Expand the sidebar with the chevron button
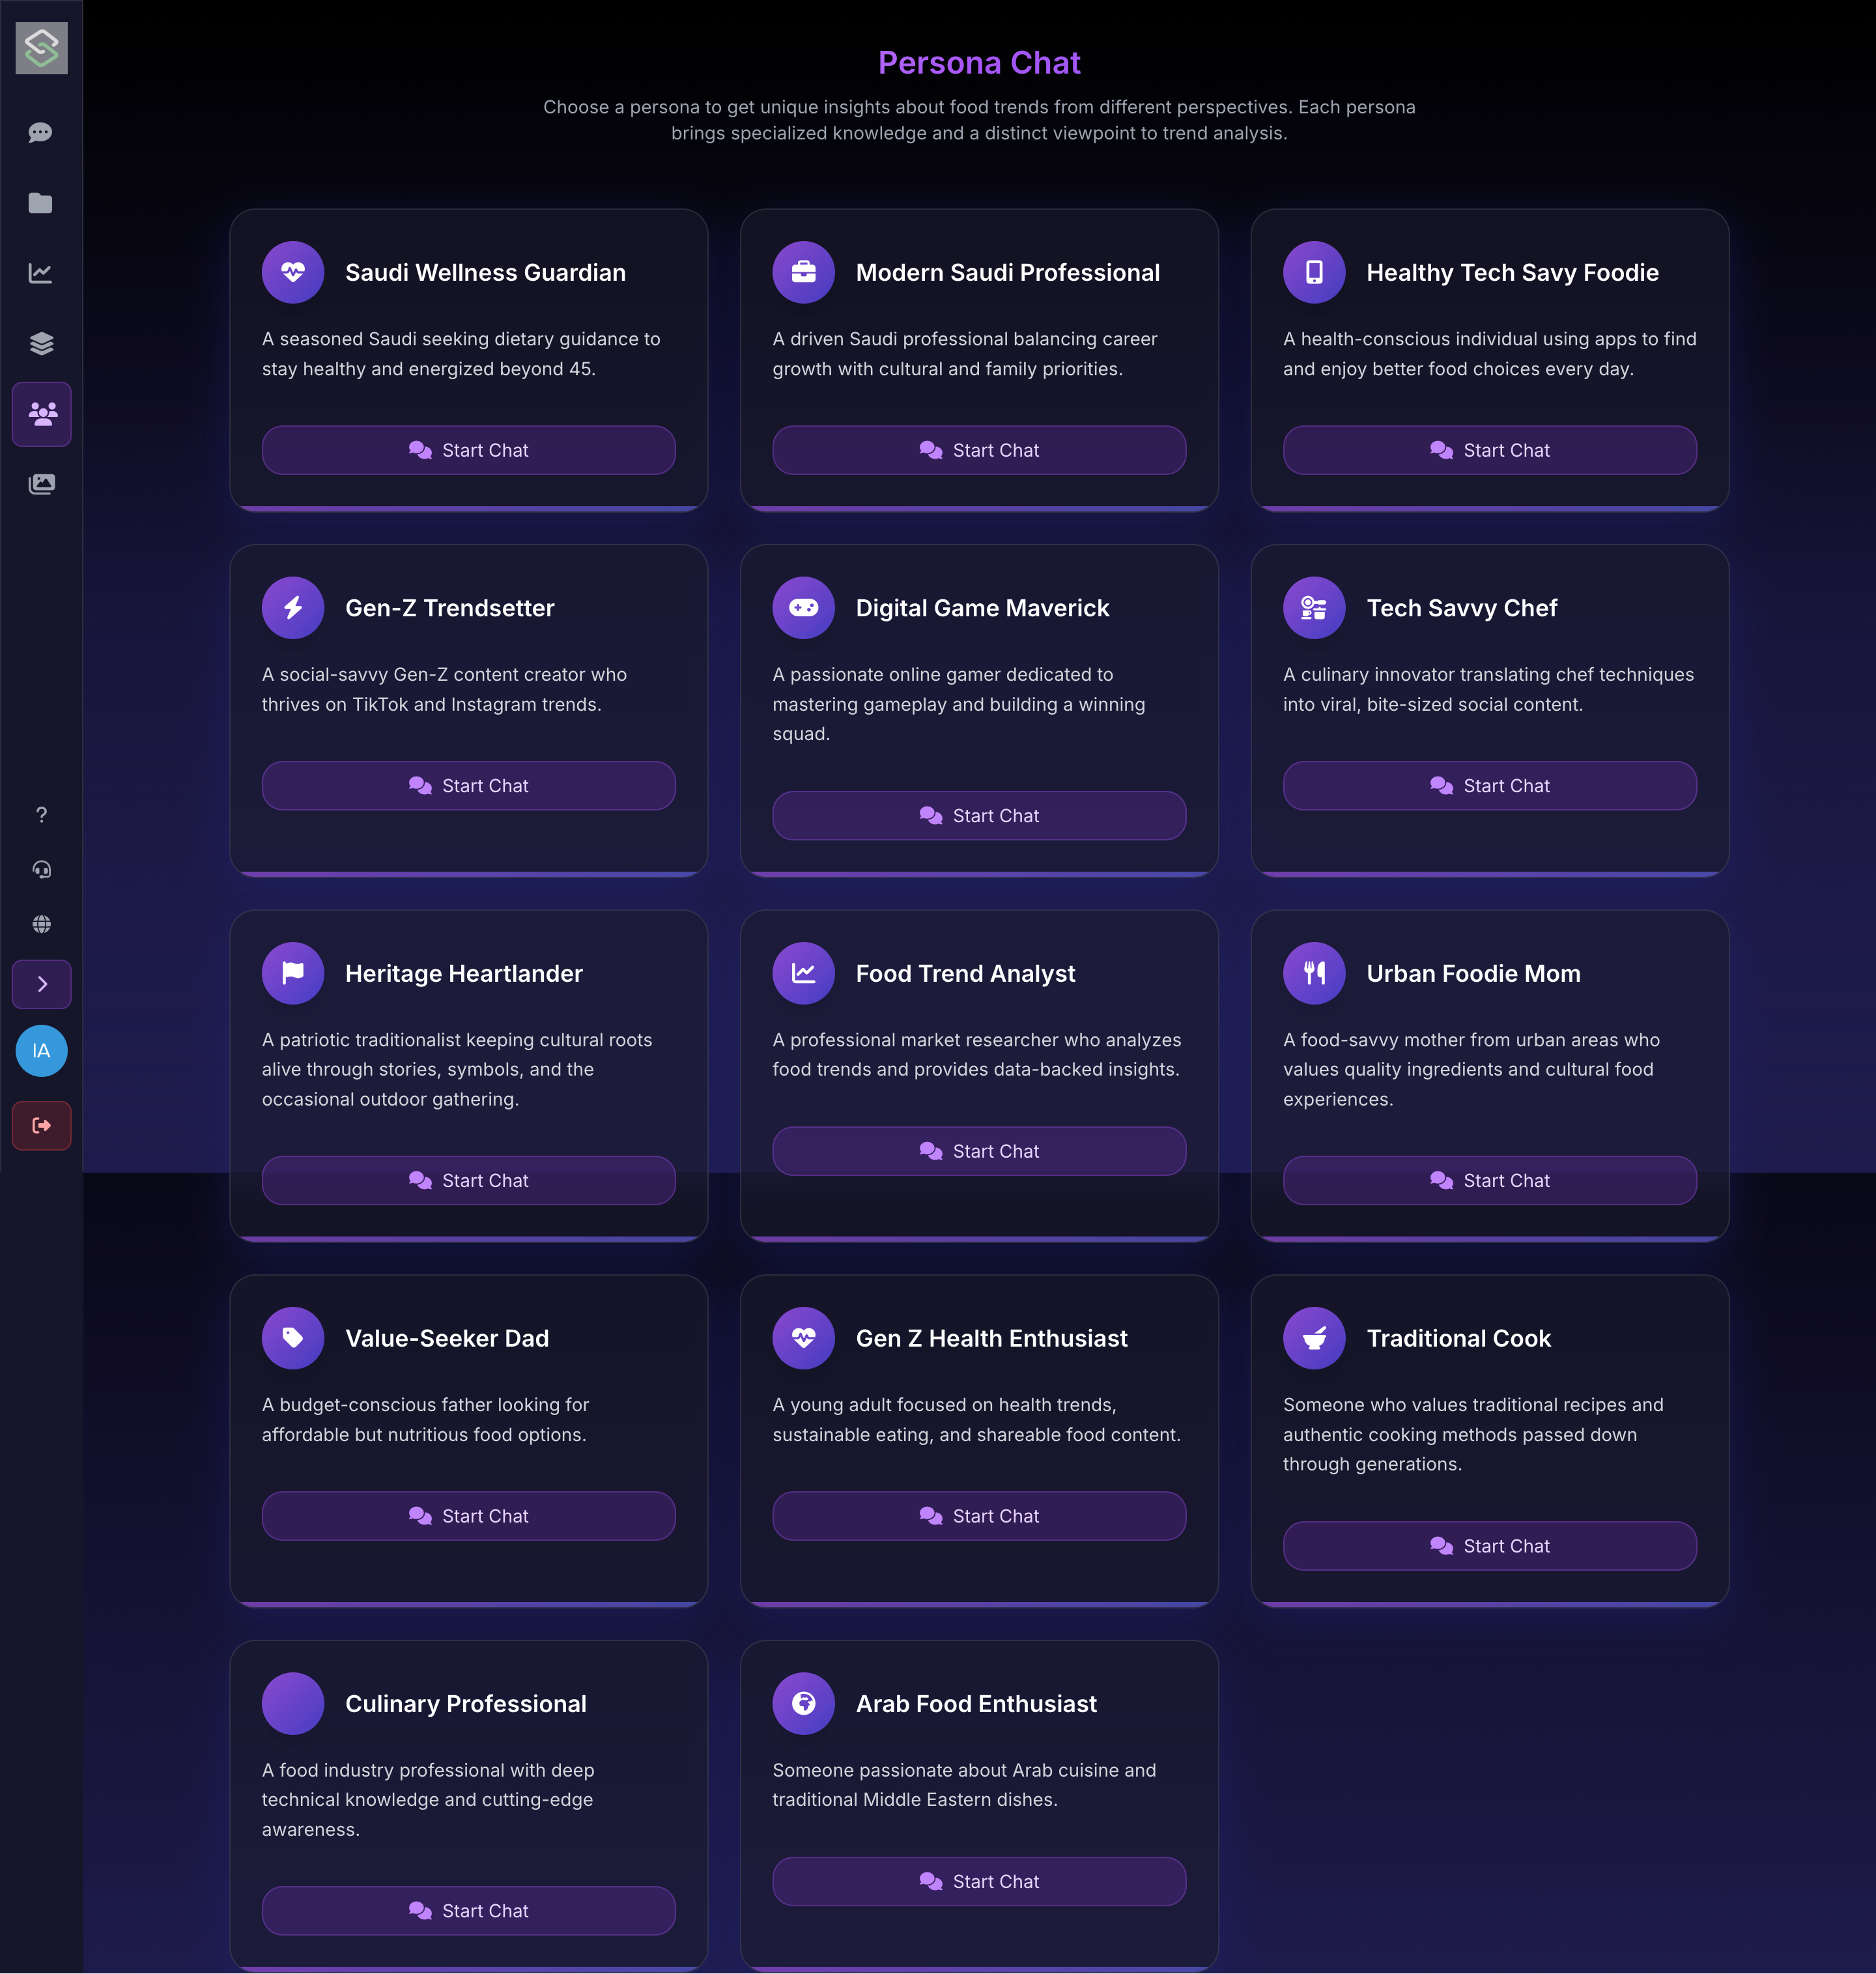This screenshot has height=1974, width=1876. click(x=41, y=984)
